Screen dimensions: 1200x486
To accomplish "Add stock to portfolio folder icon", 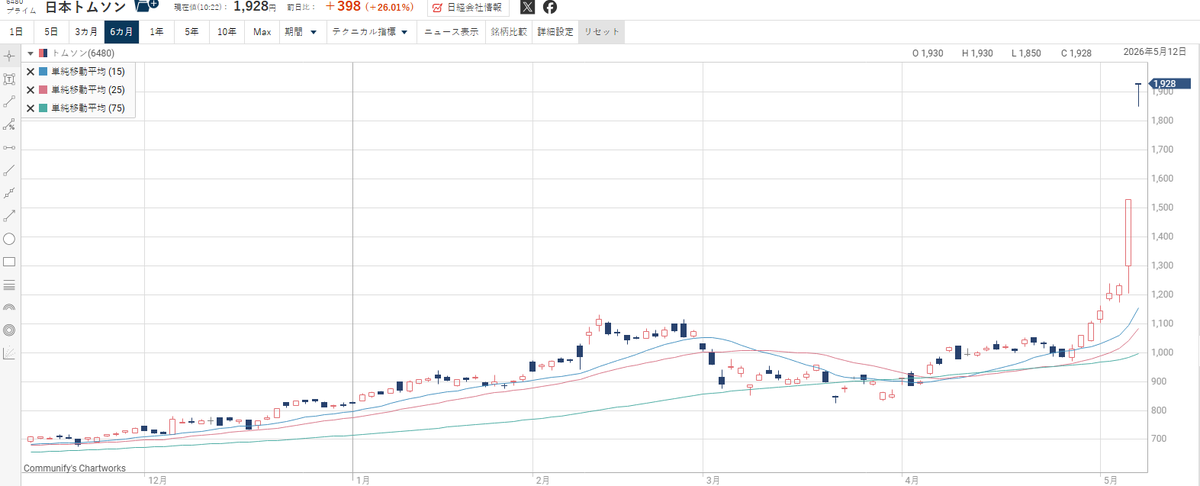I will (146, 7).
